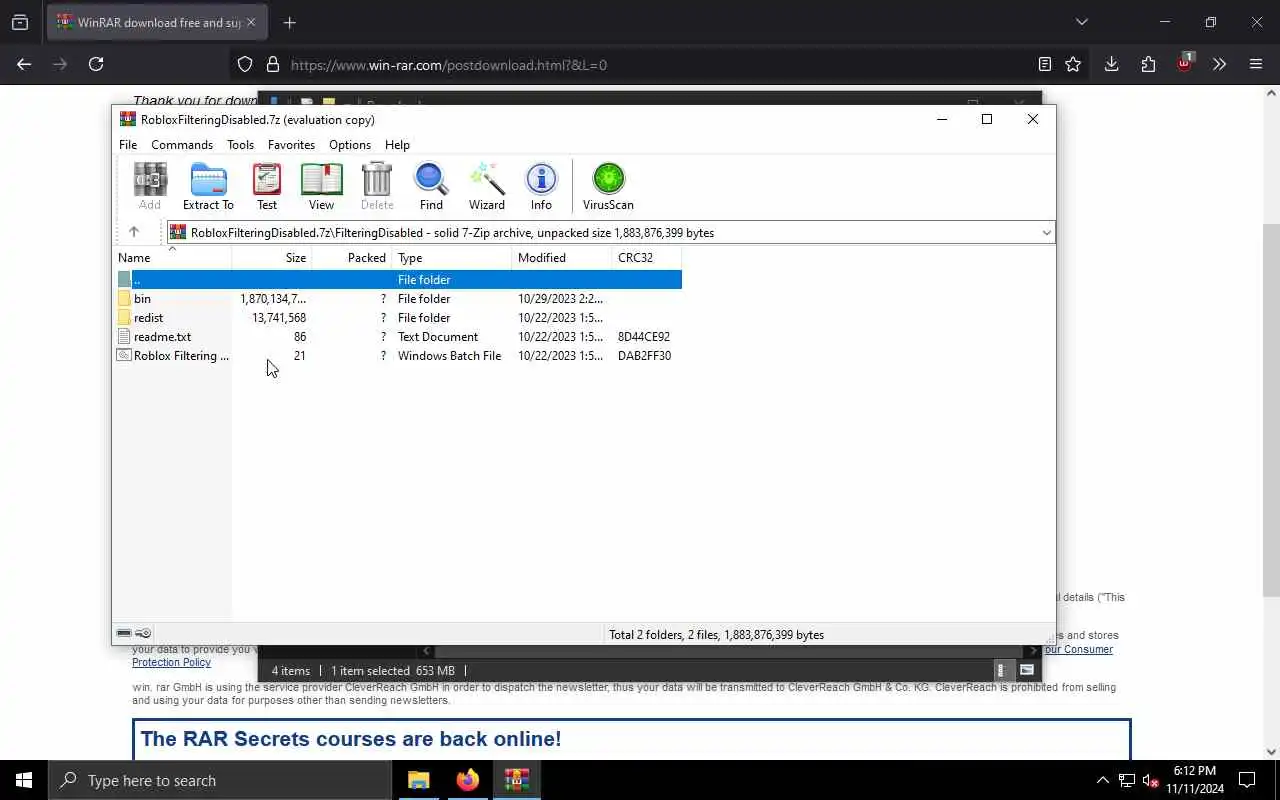
Task: Open the Options menu
Action: pyautogui.click(x=350, y=145)
